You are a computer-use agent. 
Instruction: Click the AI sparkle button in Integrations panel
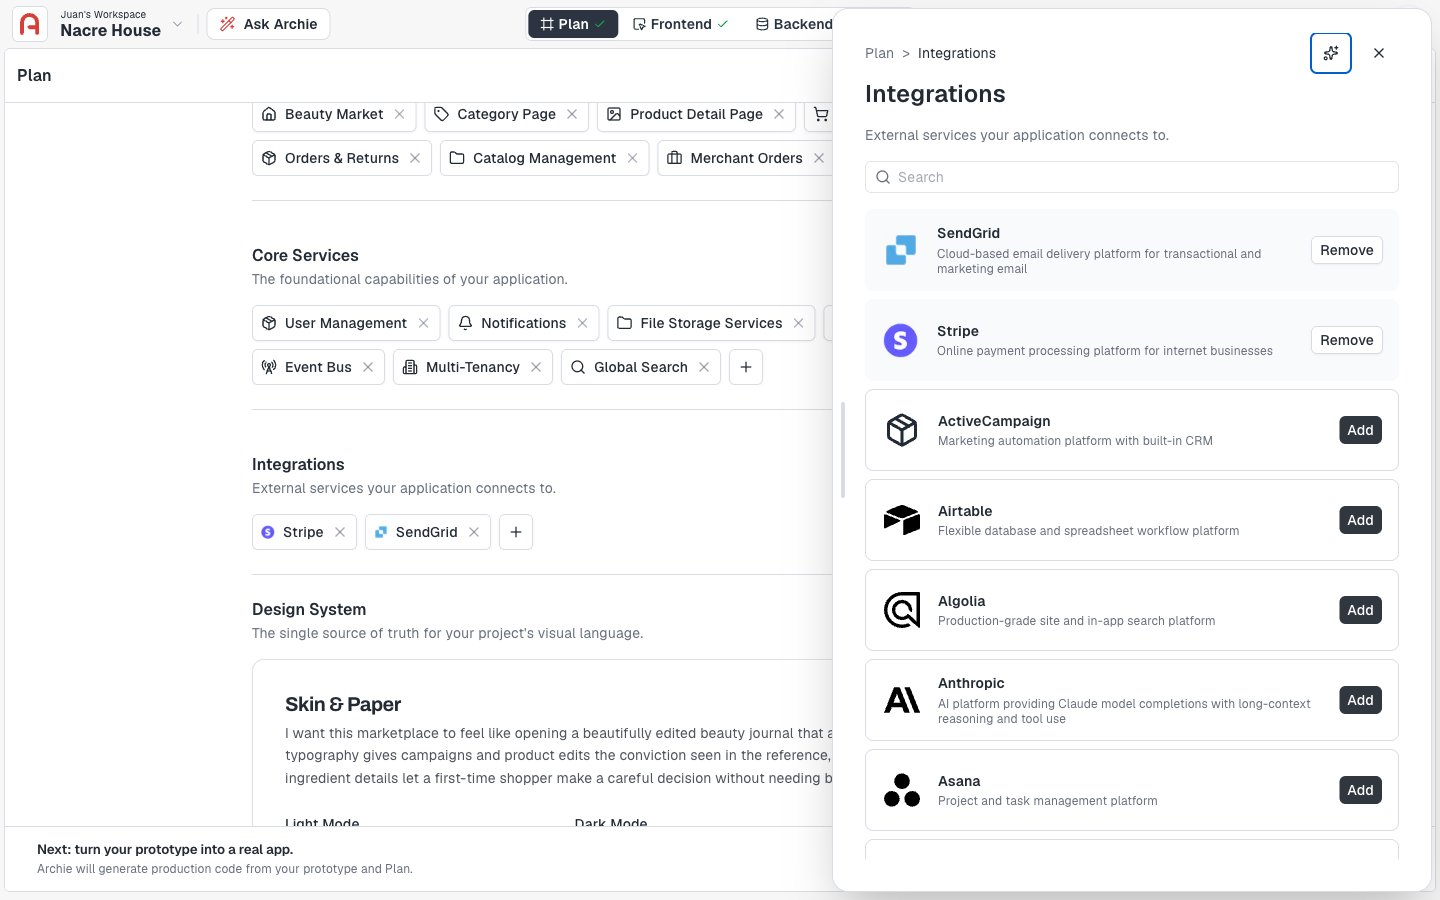pos(1331,53)
